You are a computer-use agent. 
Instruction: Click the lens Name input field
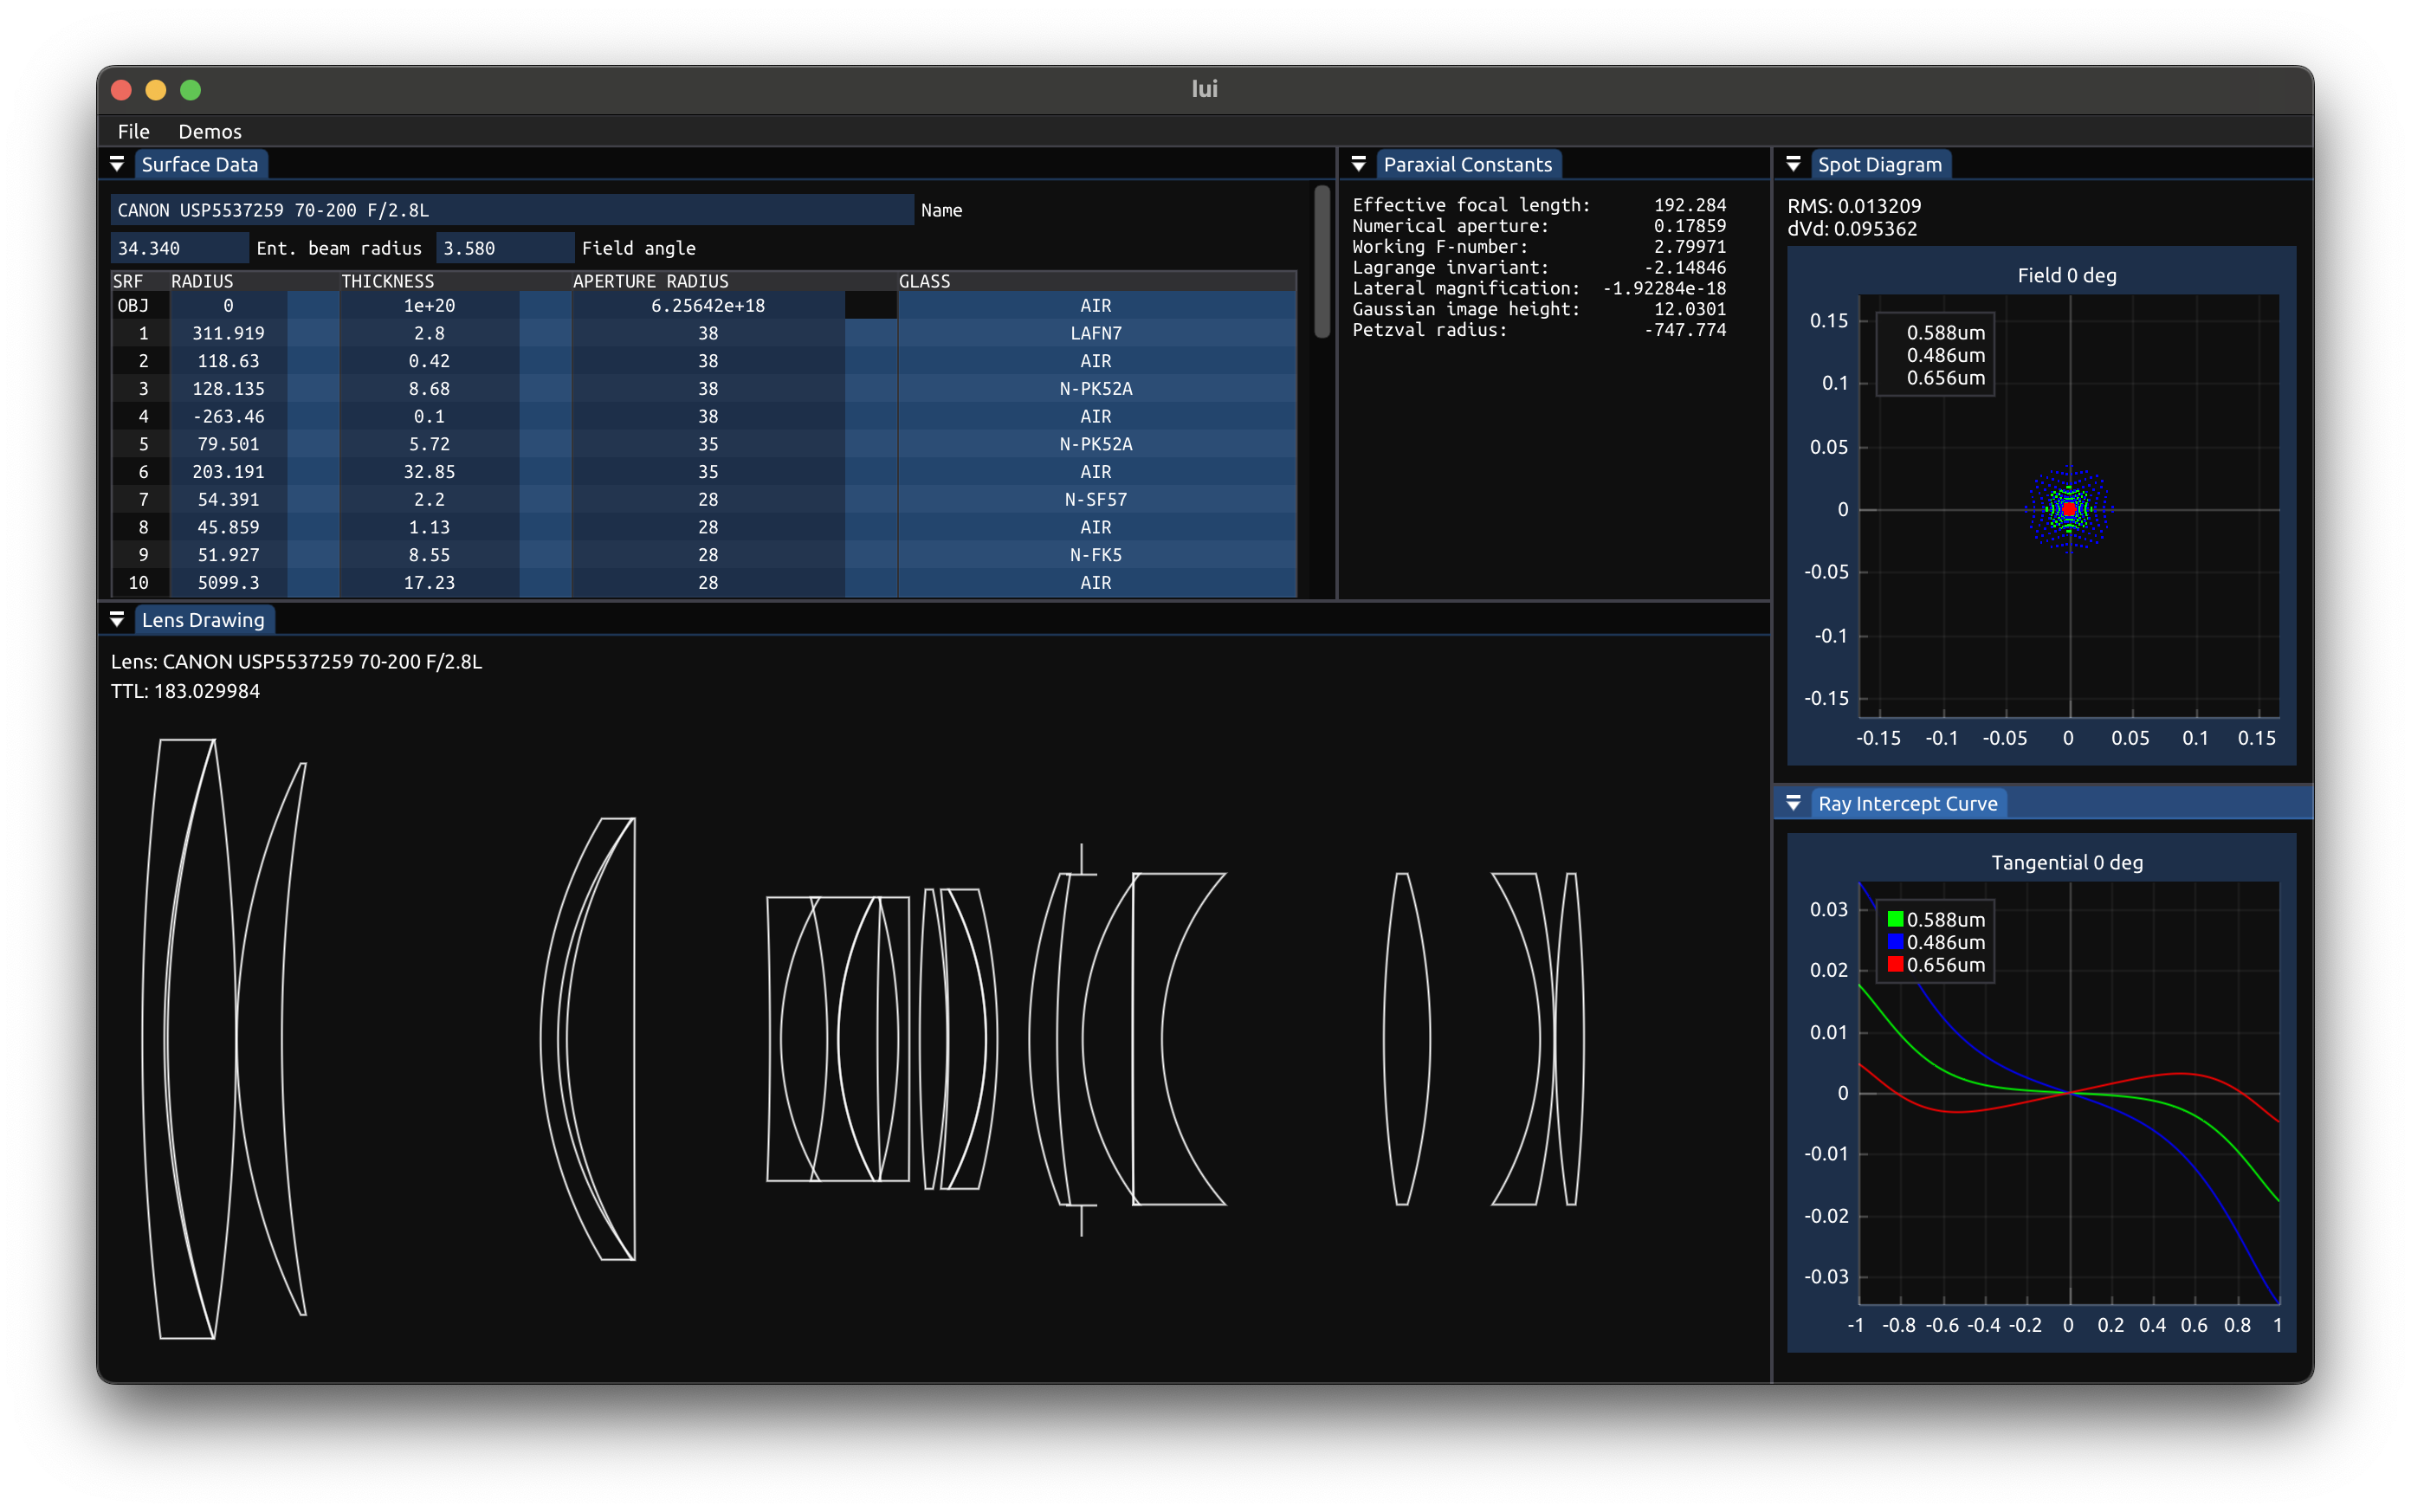[x=510, y=210]
